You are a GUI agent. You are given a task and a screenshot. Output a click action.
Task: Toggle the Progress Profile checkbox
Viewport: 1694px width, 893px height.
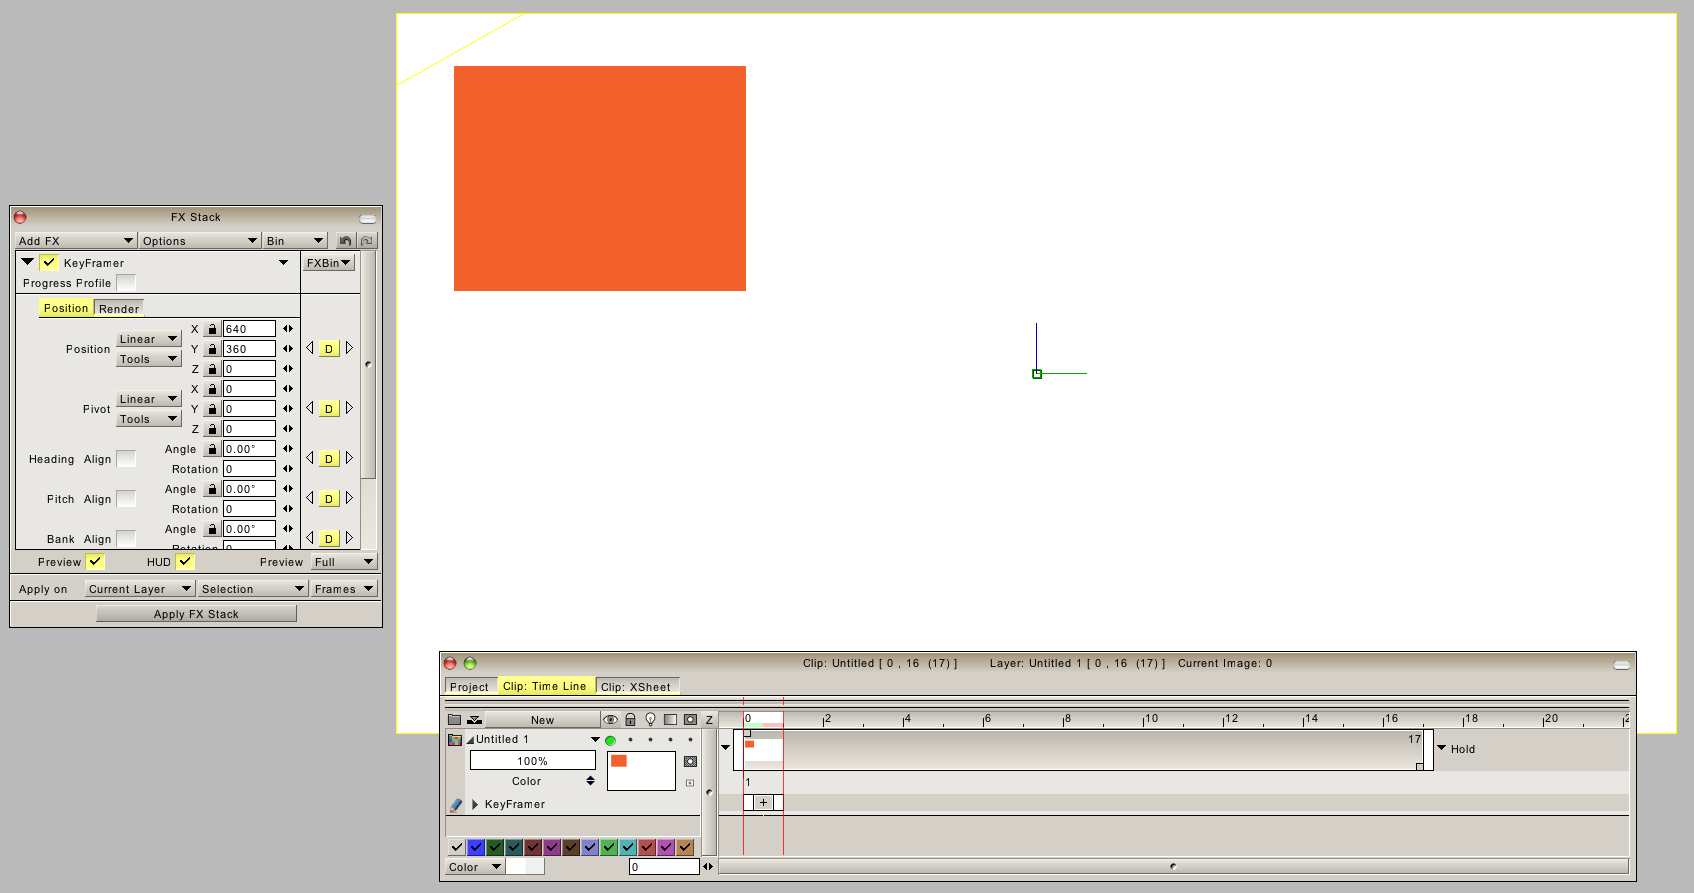(126, 283)
